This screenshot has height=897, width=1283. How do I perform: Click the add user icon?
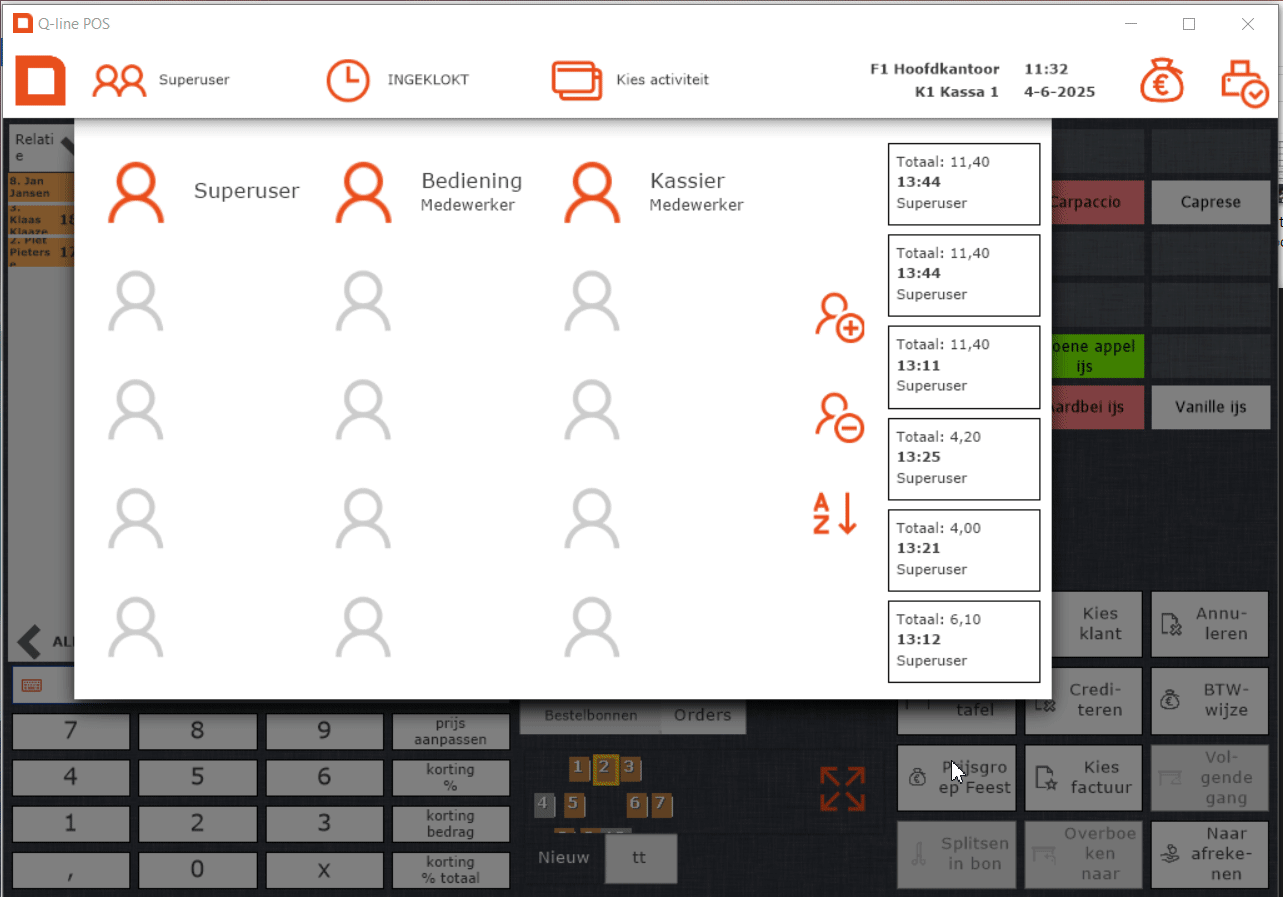click(x=839, y=318)
